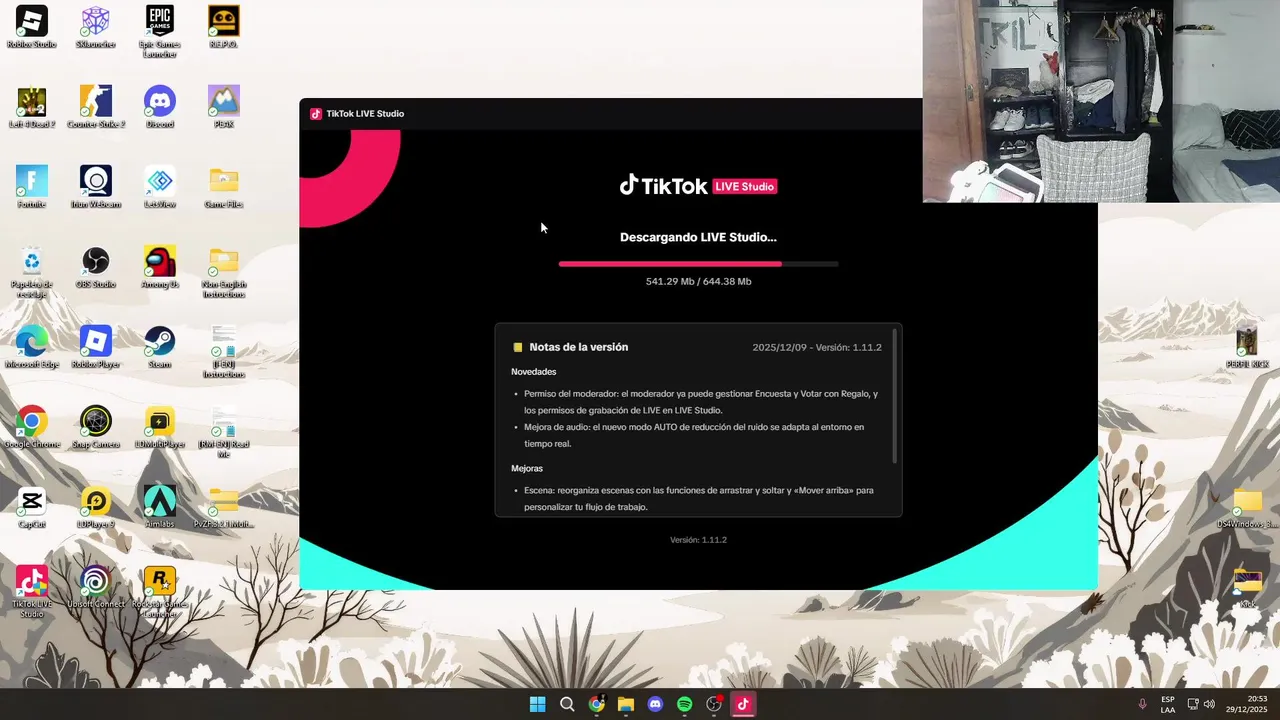Select the Game Files folder
Image resolution: width=1280 pixels, height=720 pixels.
pyautogui.click(x=224, y=187)
